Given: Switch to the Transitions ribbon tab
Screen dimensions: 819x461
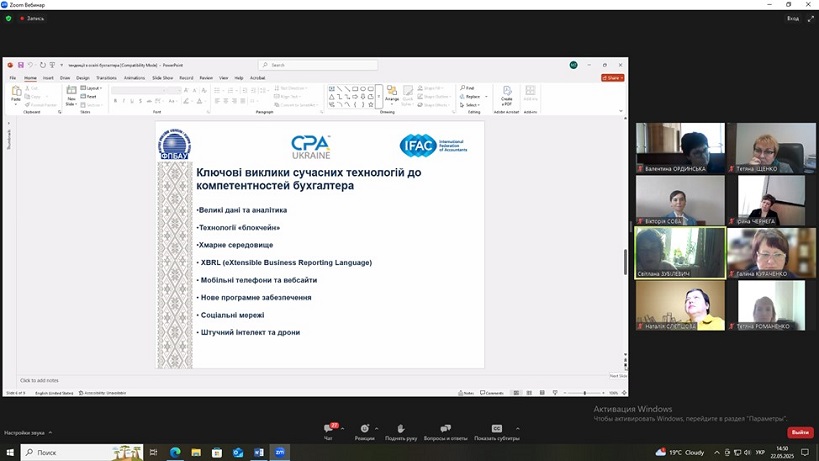Looking at the screenshot, I should 106,78.
